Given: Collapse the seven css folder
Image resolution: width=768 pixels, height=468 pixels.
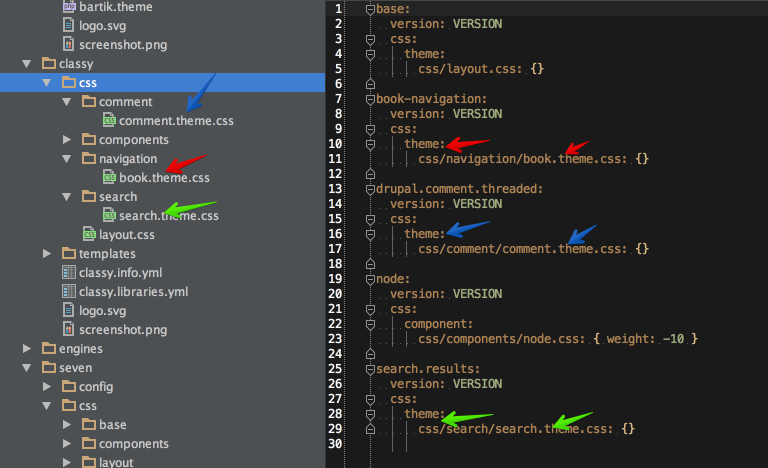Looking at the screenshot, I should [47, 406].
